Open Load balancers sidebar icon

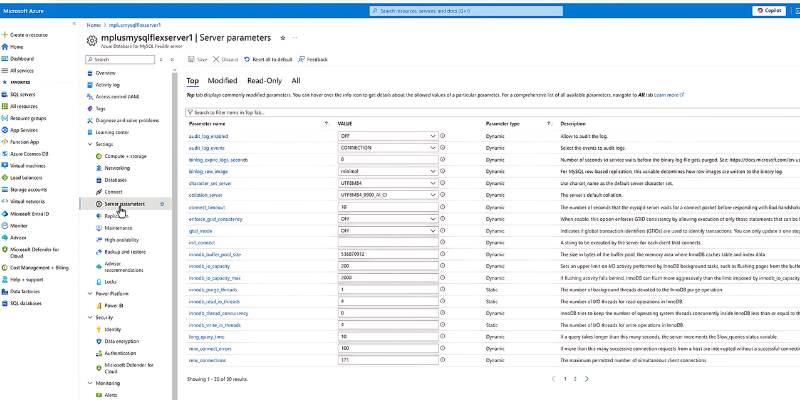click(x=5, y=178)
